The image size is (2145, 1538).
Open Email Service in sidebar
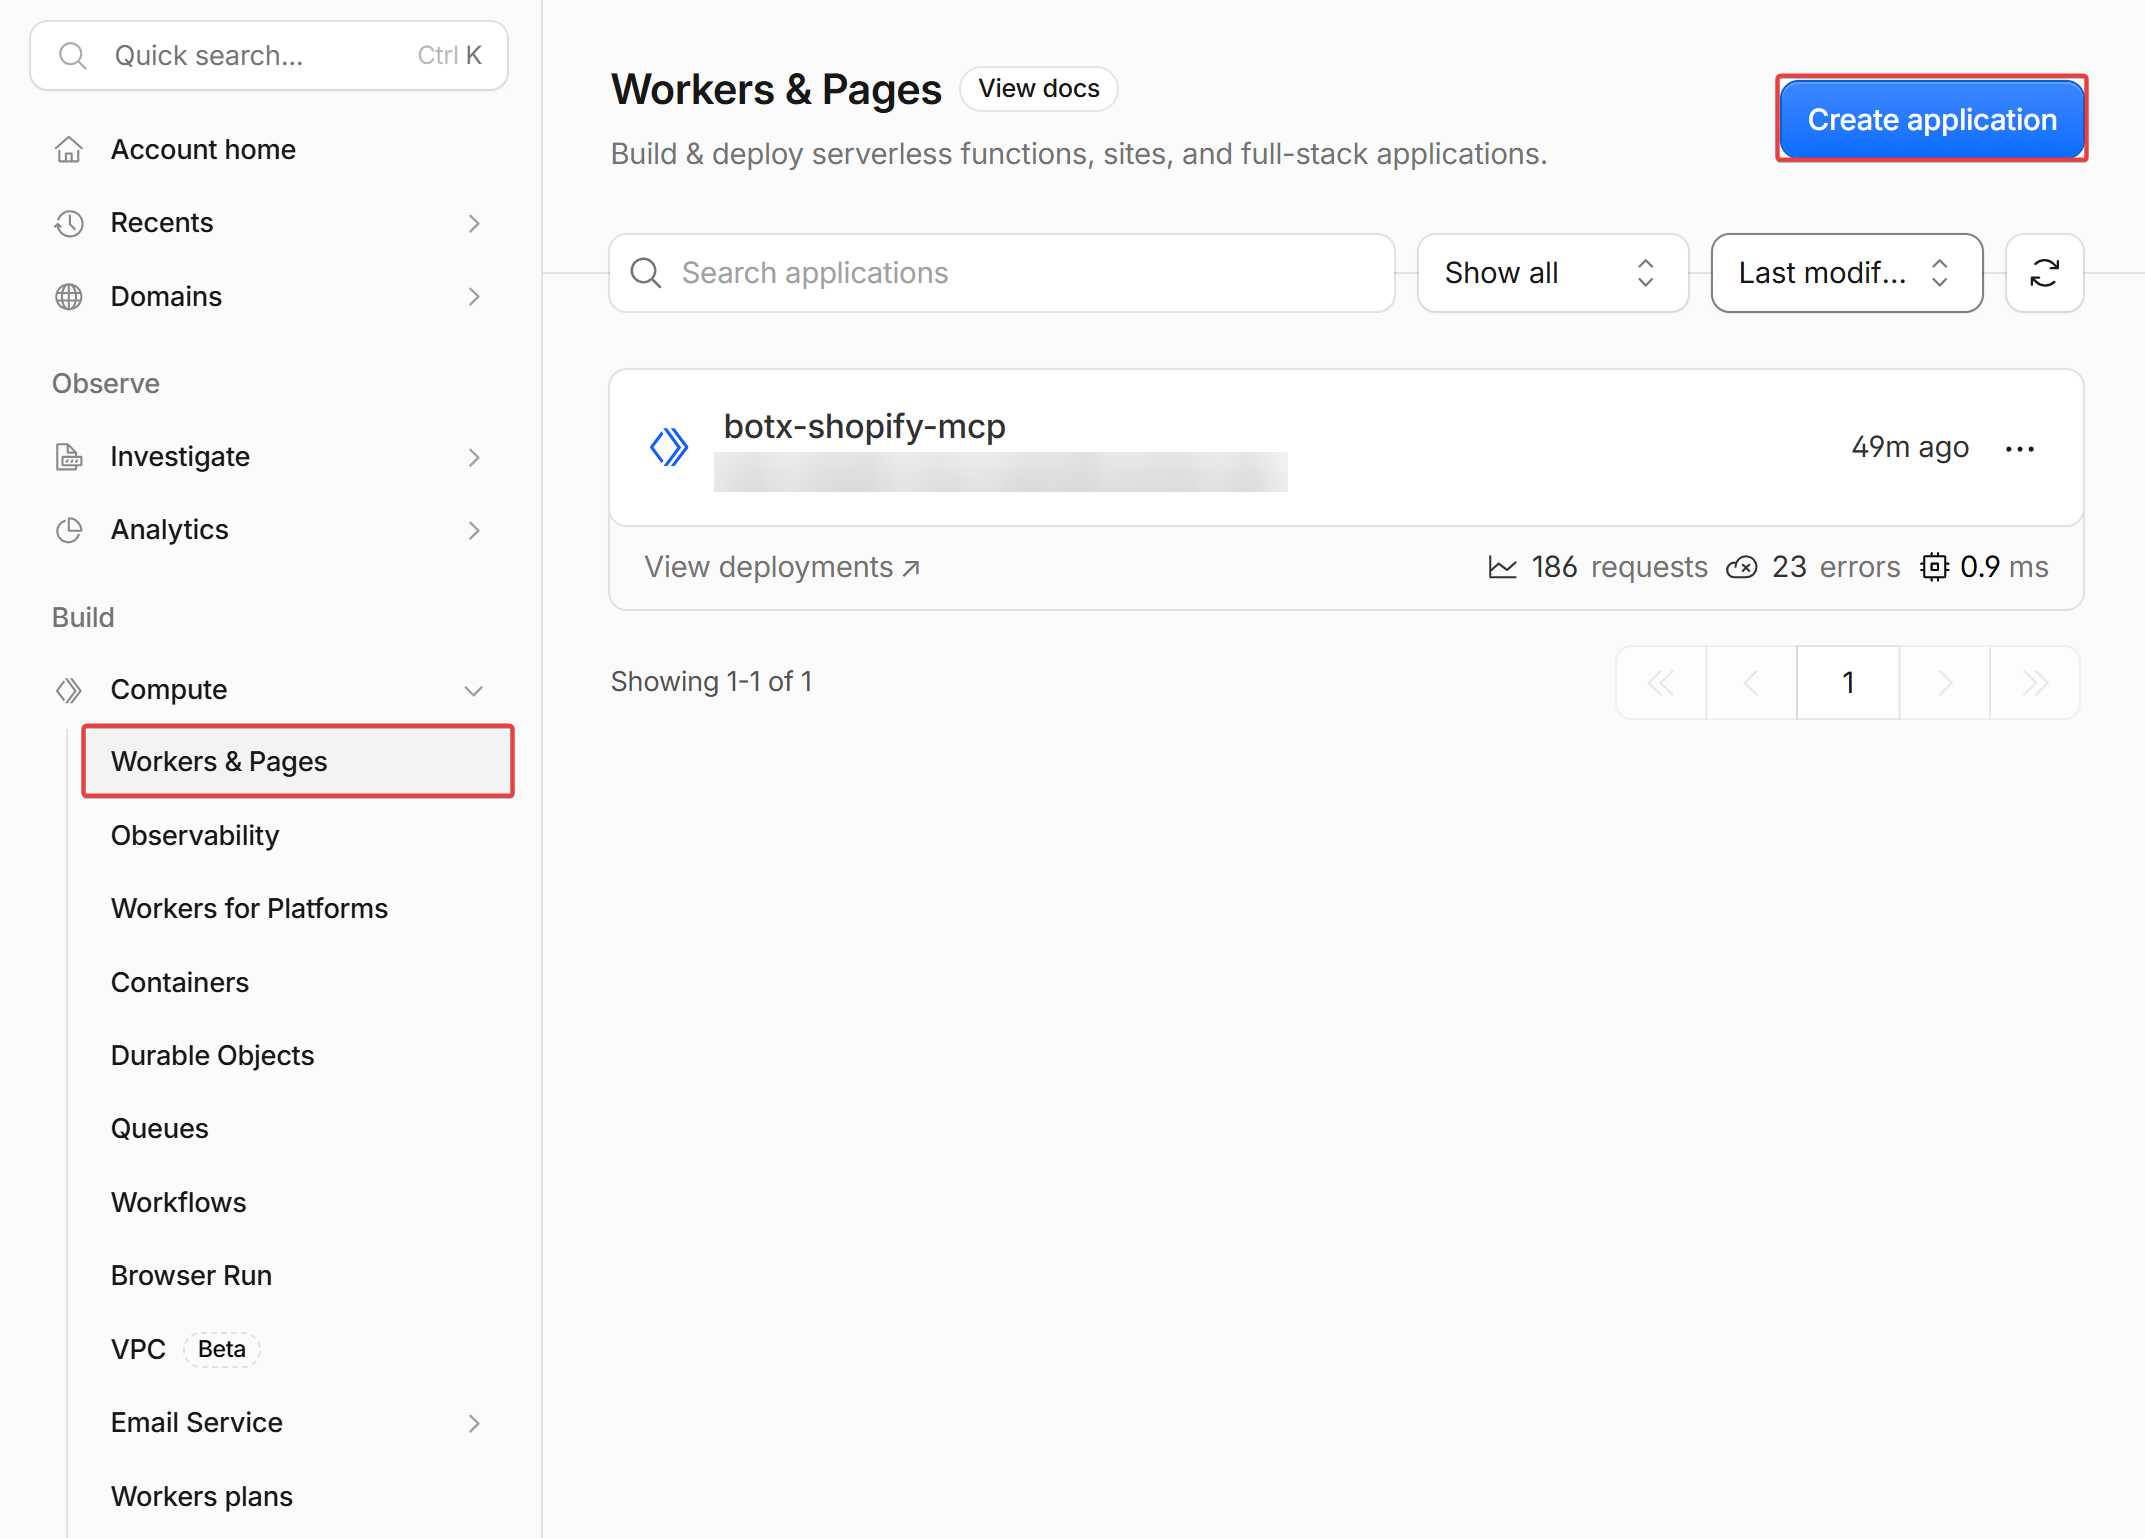coord(197,1423)
